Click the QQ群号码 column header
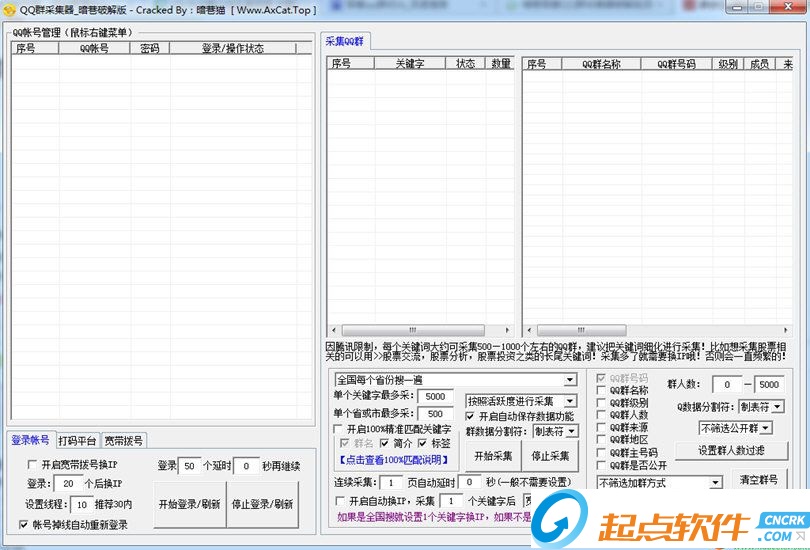Image resolution: width=810 pixels, height=550 pixels. 676,64
